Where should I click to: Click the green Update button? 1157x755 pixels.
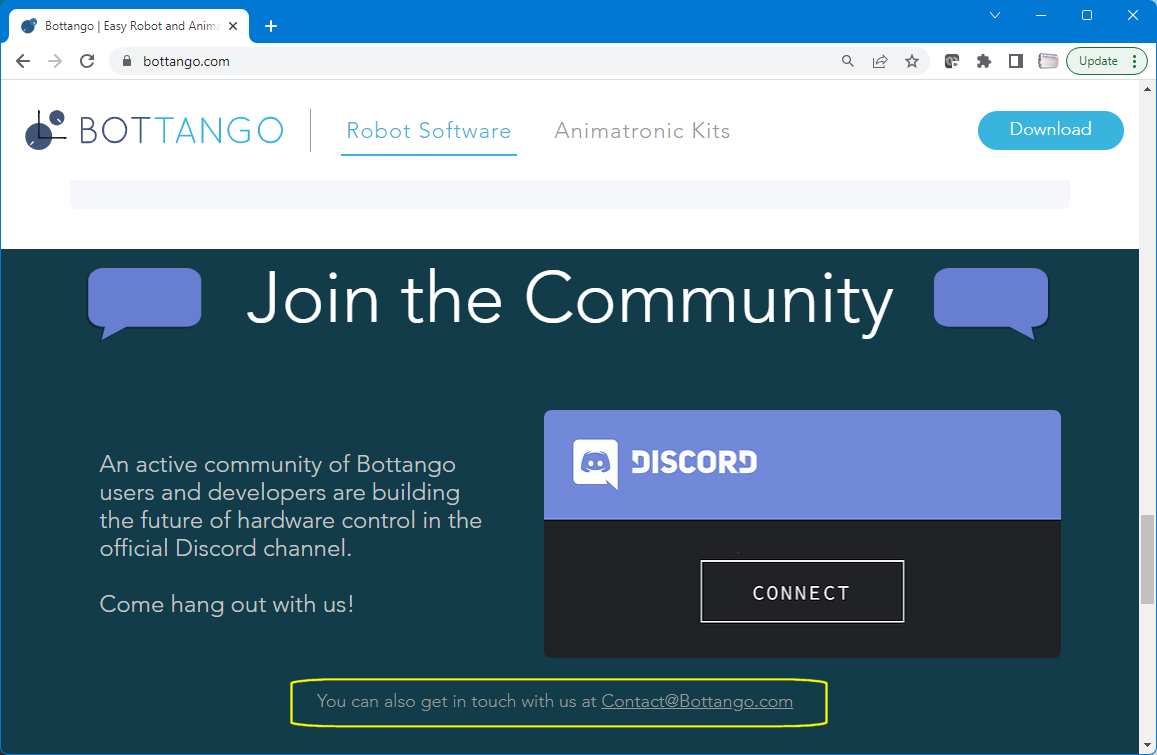pos(1098,61)
